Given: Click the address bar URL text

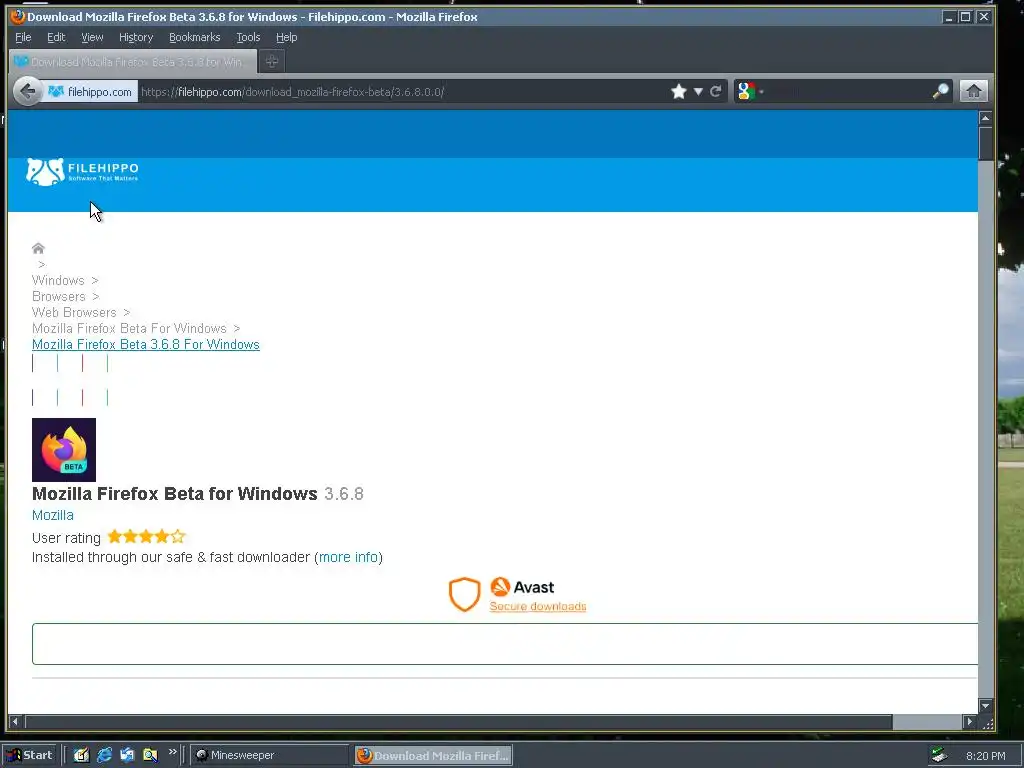Looking at the screenshot, I should [x=293, y=92].
